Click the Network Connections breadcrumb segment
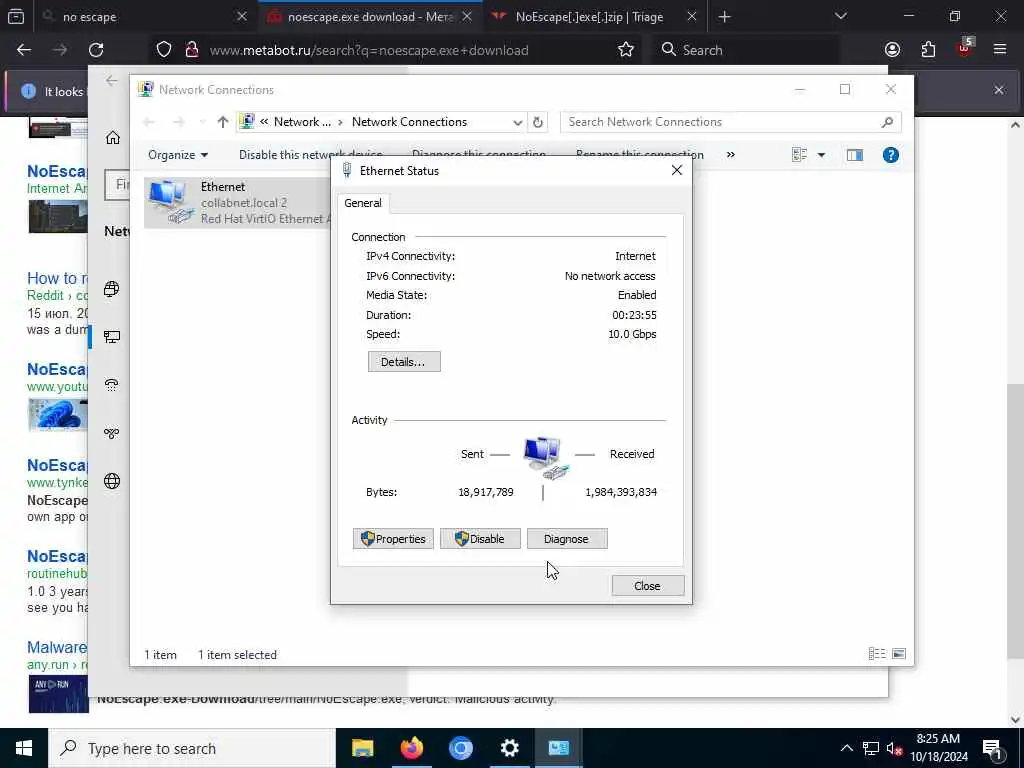The image size is (1024, 768). 409,122
